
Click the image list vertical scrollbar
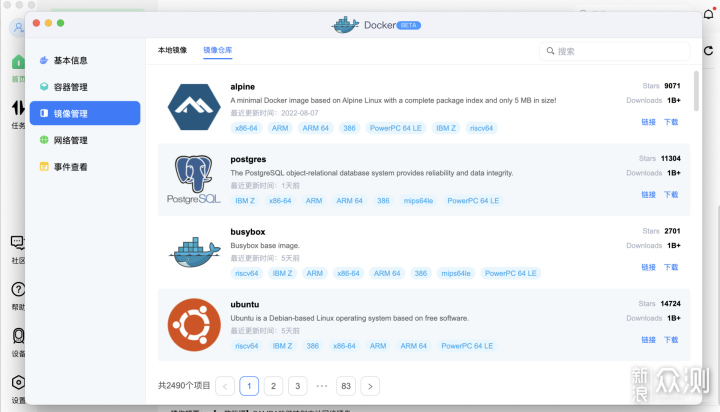pos(696,91)
